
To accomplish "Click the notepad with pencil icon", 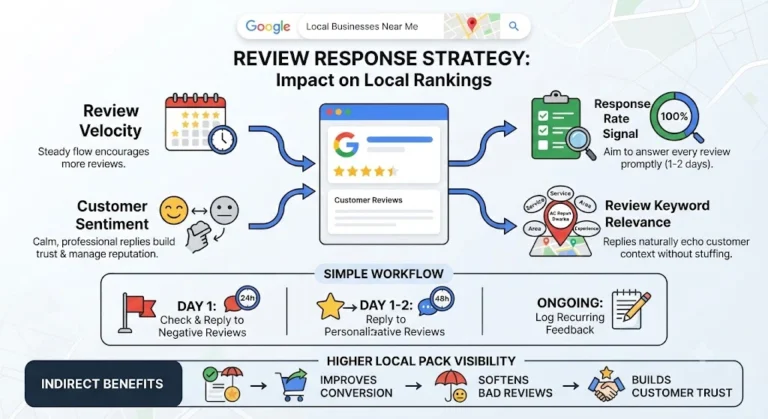I will (x=631, y=309).
